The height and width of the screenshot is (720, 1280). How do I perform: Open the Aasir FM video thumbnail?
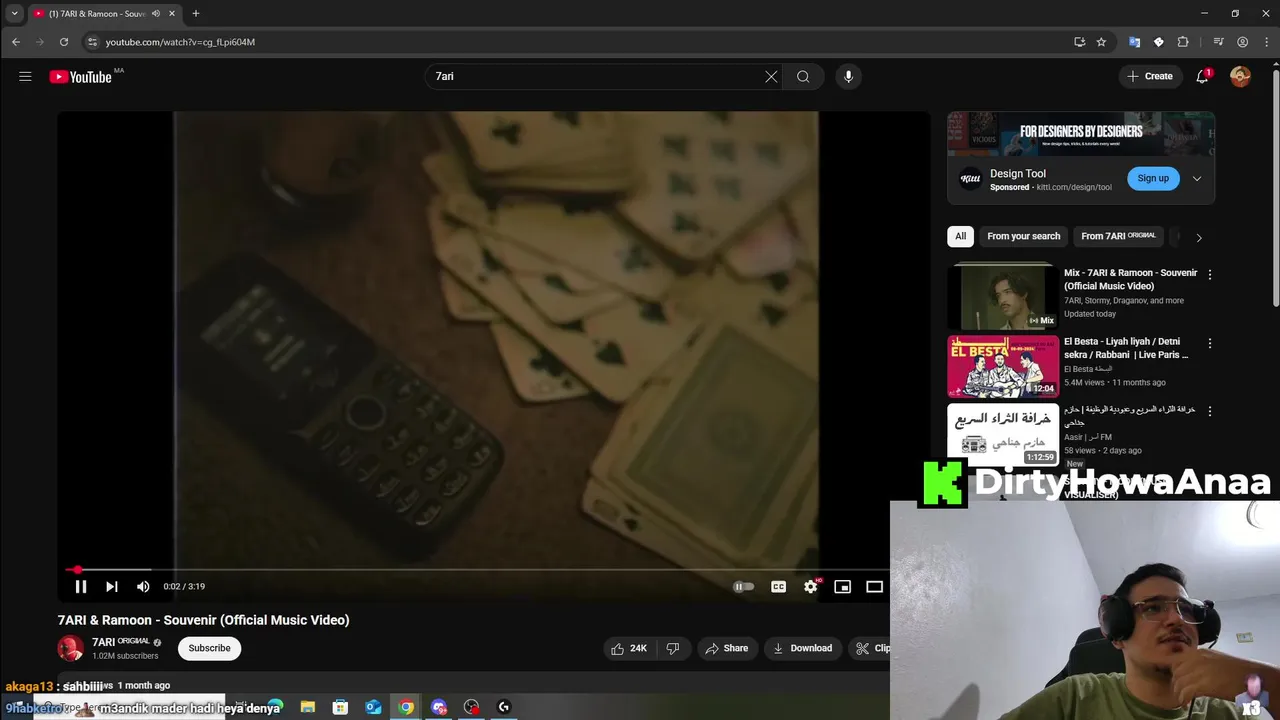(1003, 434)
